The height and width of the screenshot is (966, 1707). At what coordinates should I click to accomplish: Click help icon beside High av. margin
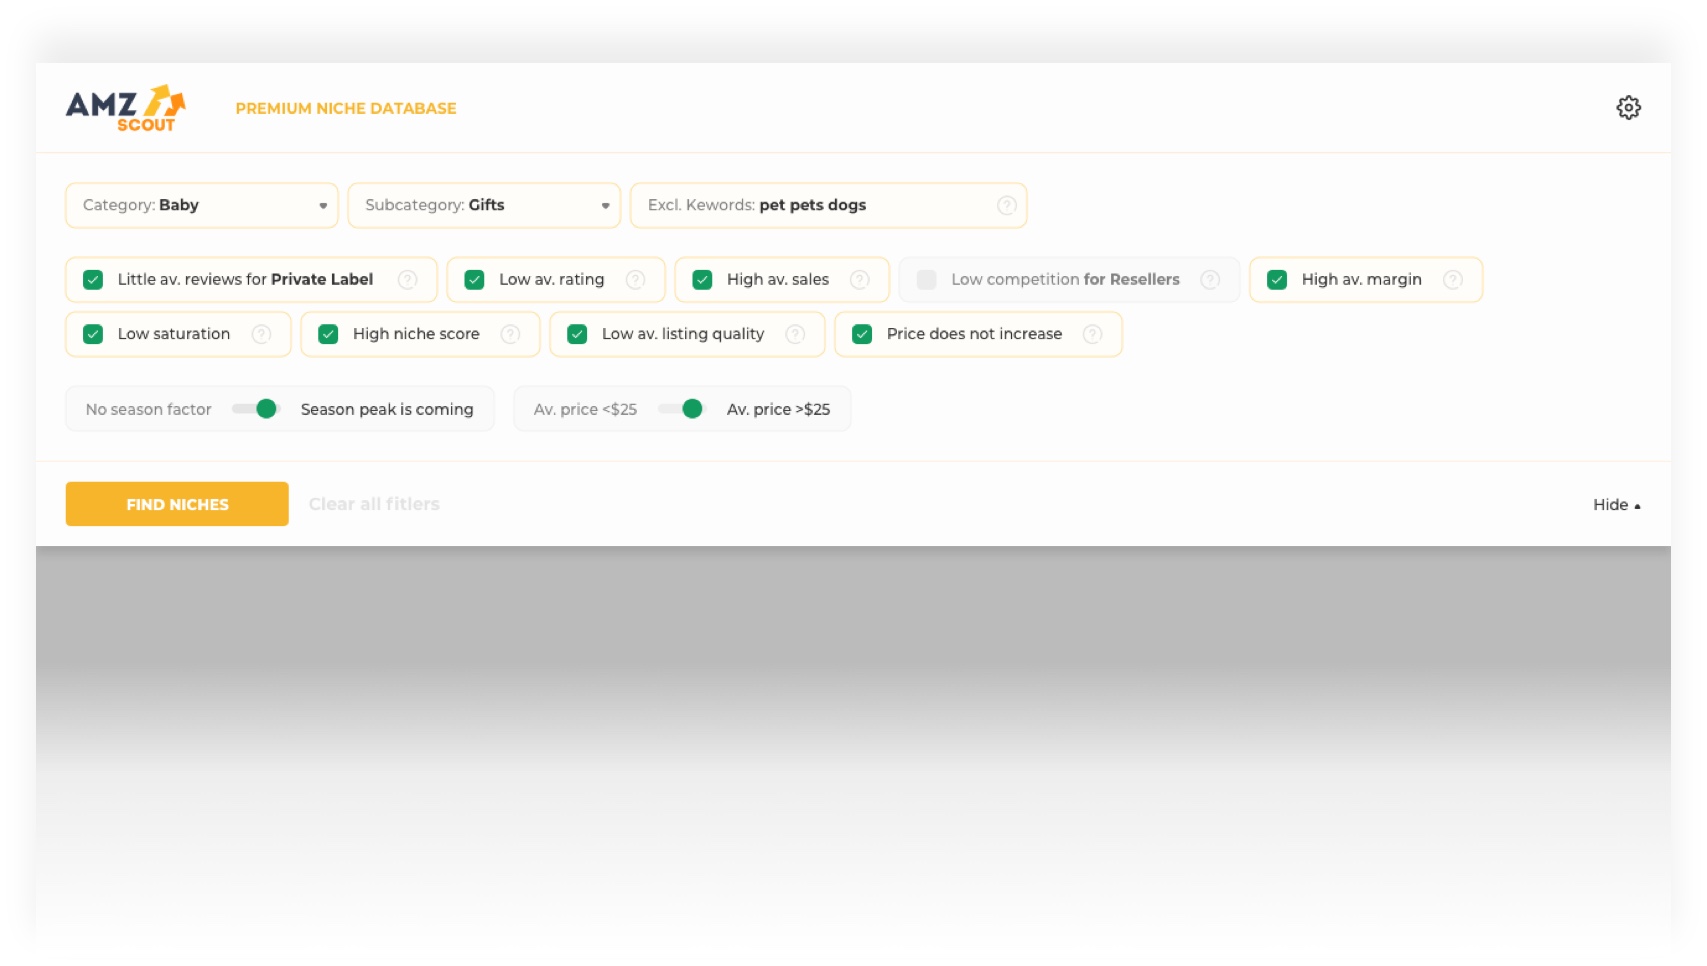1452,280
